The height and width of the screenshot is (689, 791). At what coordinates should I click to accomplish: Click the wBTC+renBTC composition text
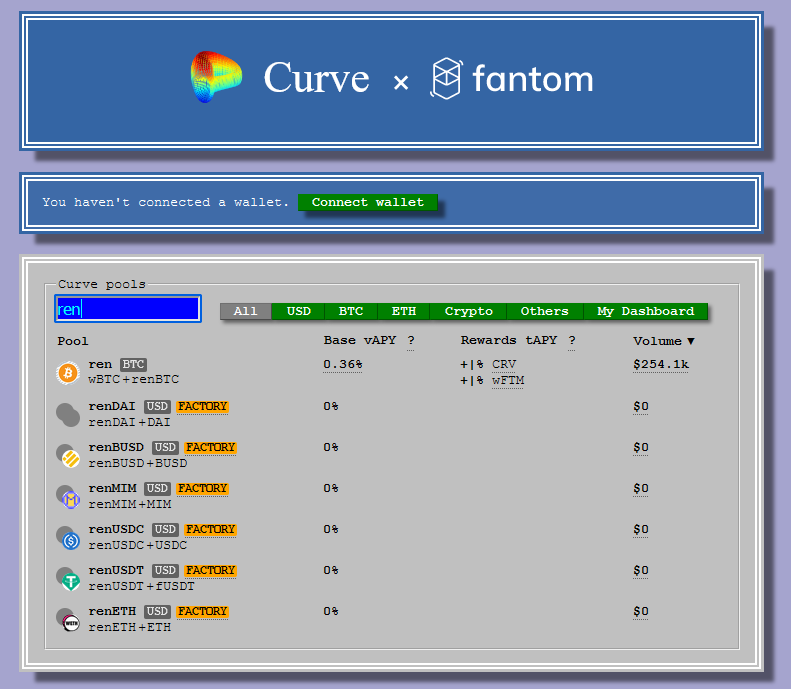click(x=134, y=379)
